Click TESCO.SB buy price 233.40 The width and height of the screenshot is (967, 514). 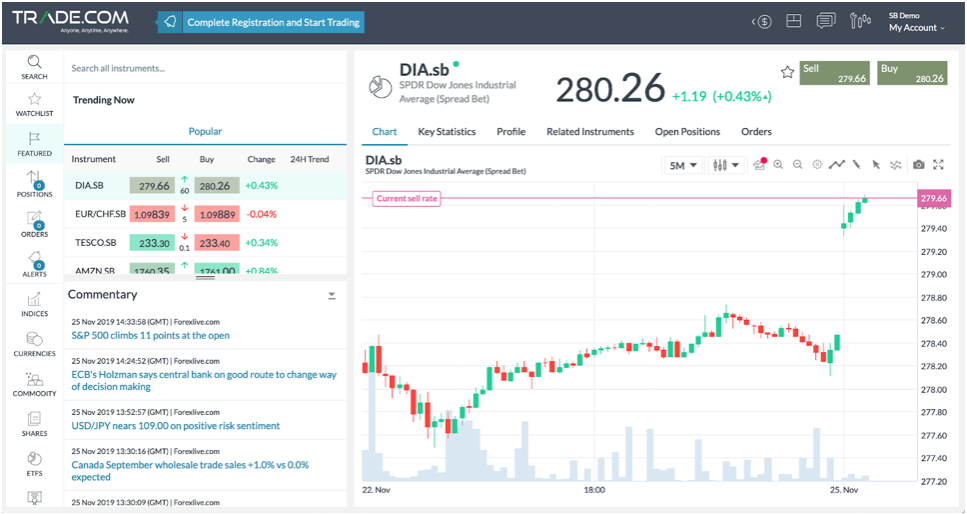pyautogui.click(x=216, y=243)
